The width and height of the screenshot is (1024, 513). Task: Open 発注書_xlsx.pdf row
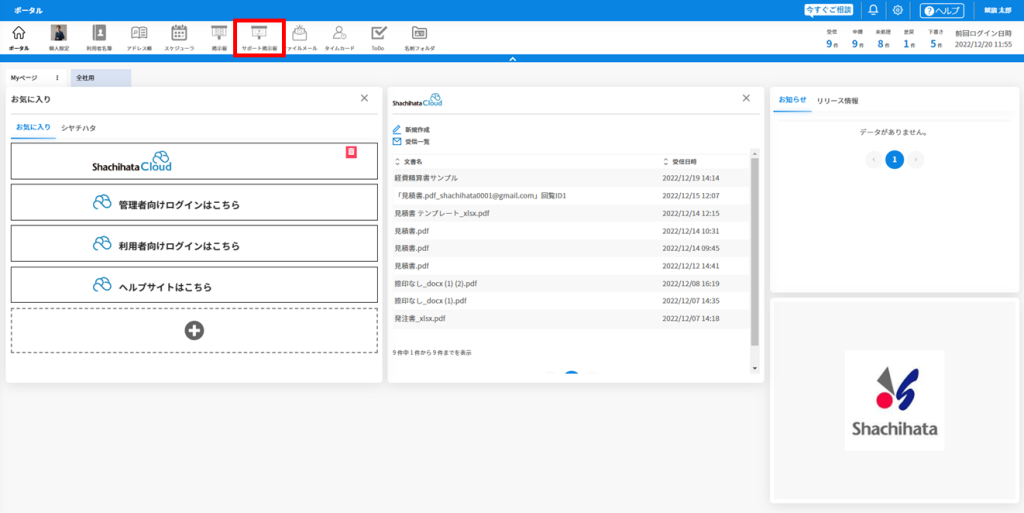coord(571,319)
